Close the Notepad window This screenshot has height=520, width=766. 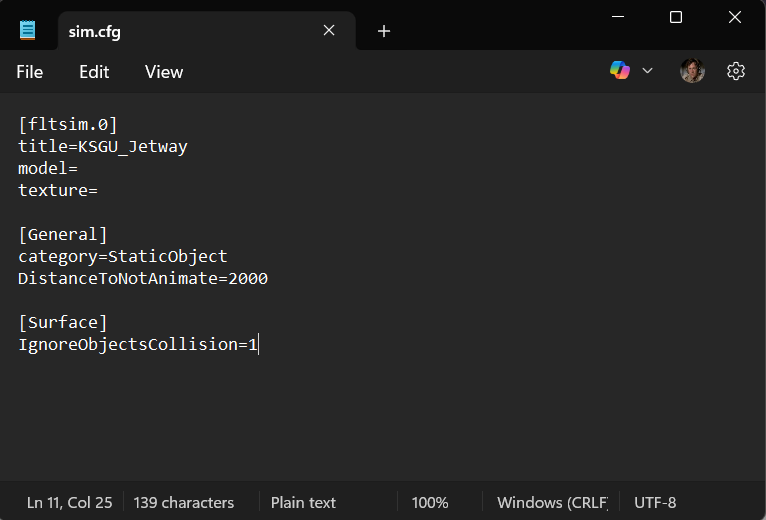pos(735,17)
